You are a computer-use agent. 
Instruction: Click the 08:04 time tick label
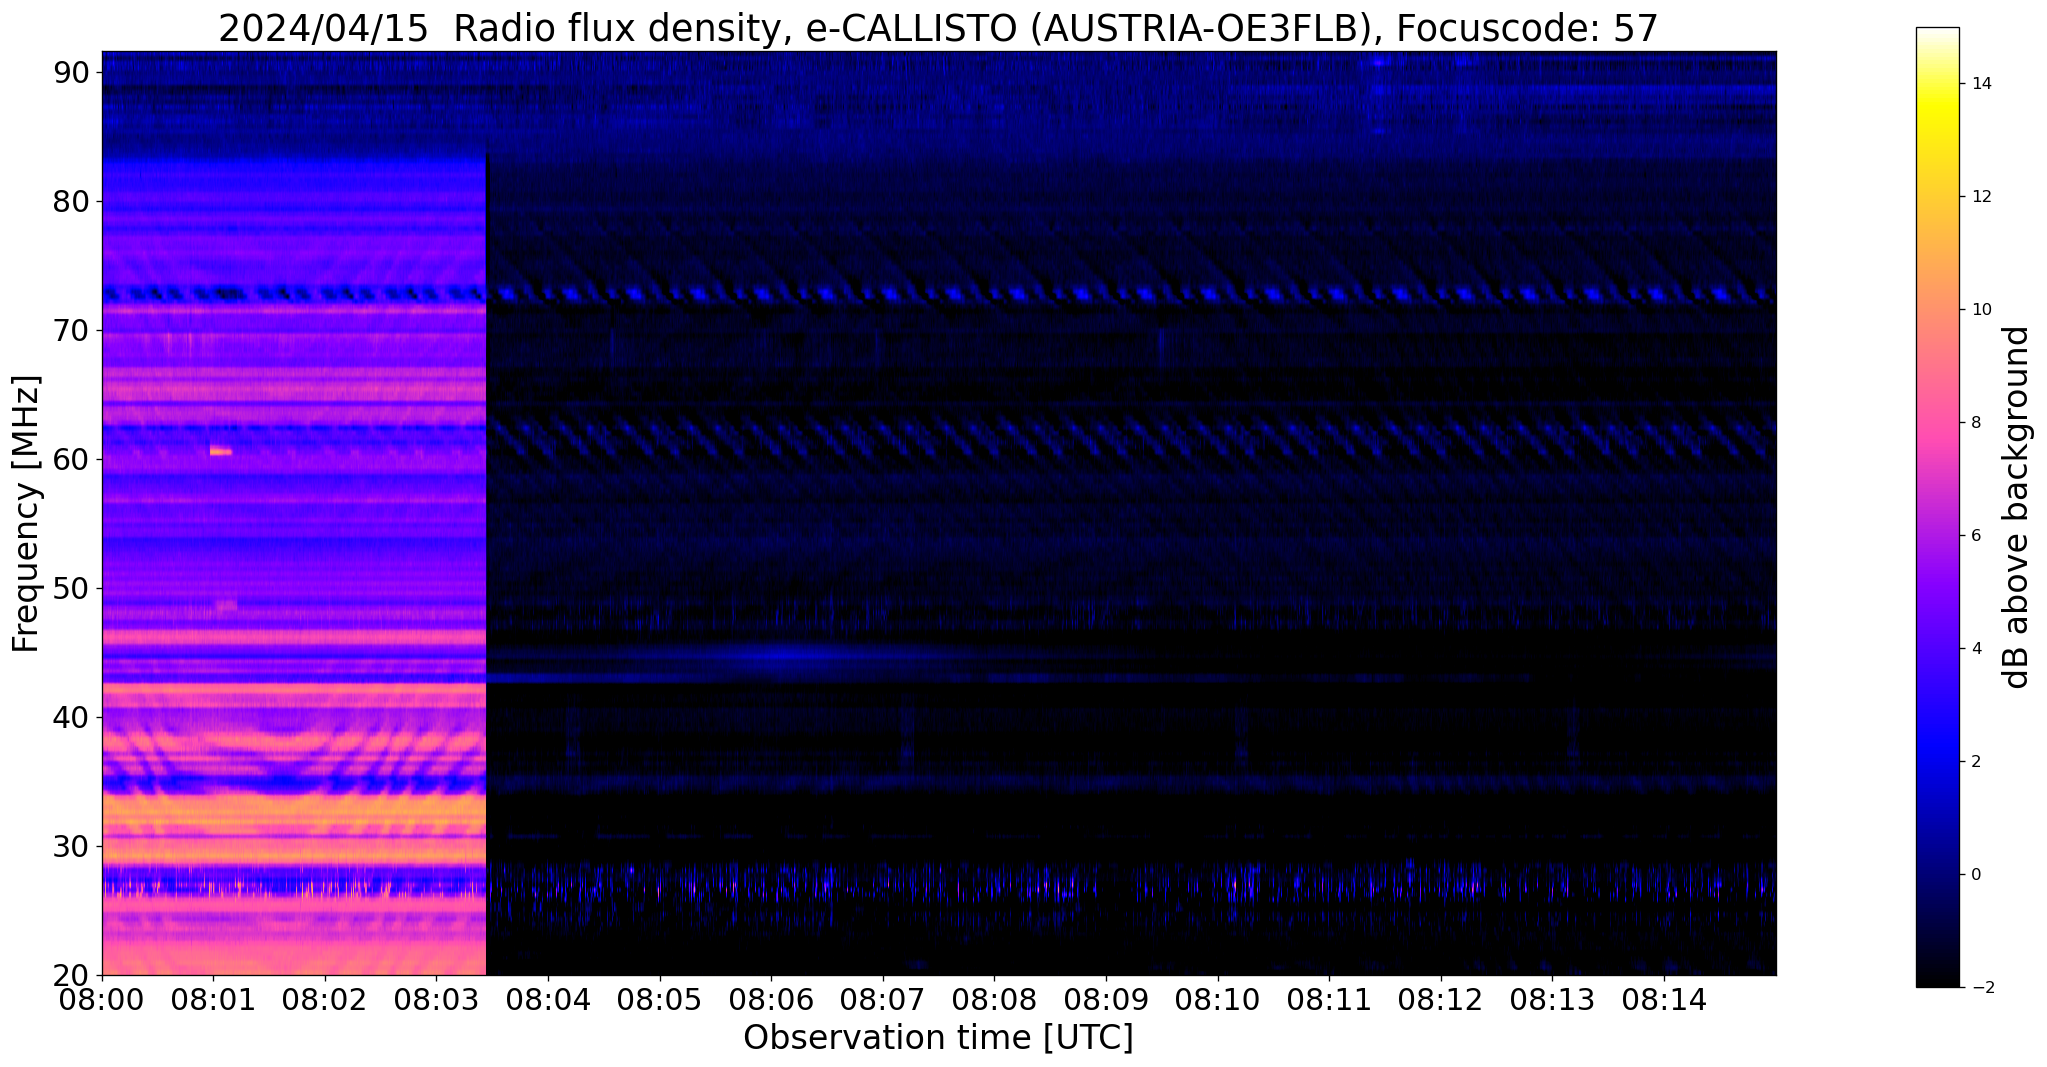548,998
